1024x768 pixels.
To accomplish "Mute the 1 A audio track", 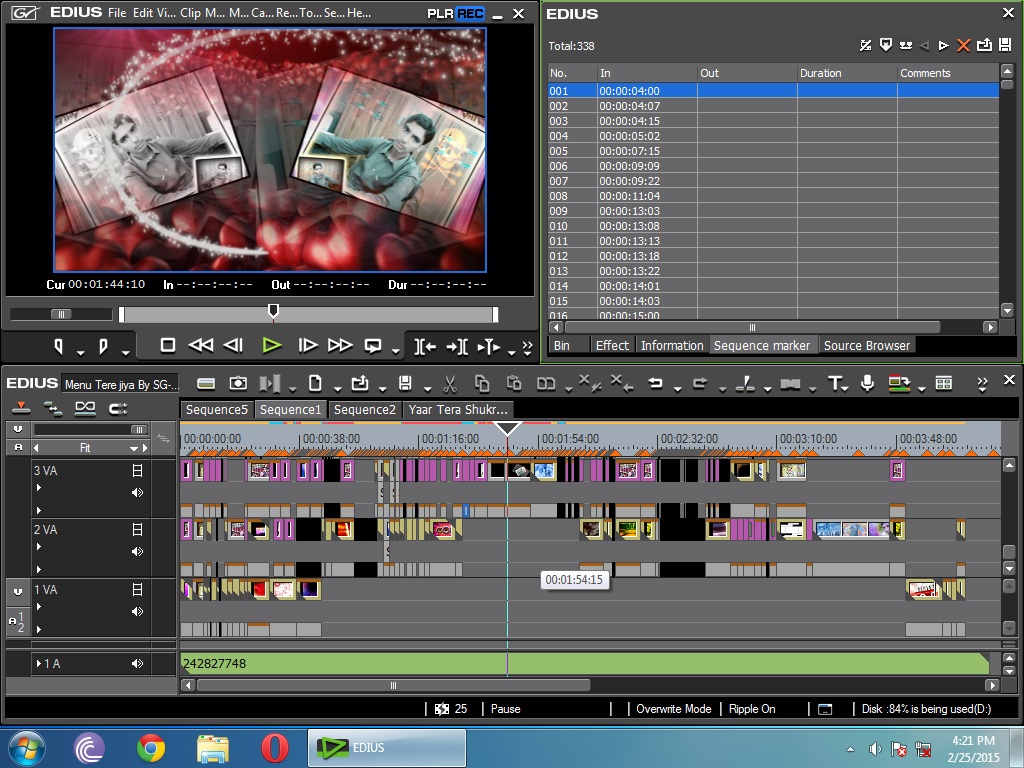I will (137, 664).
